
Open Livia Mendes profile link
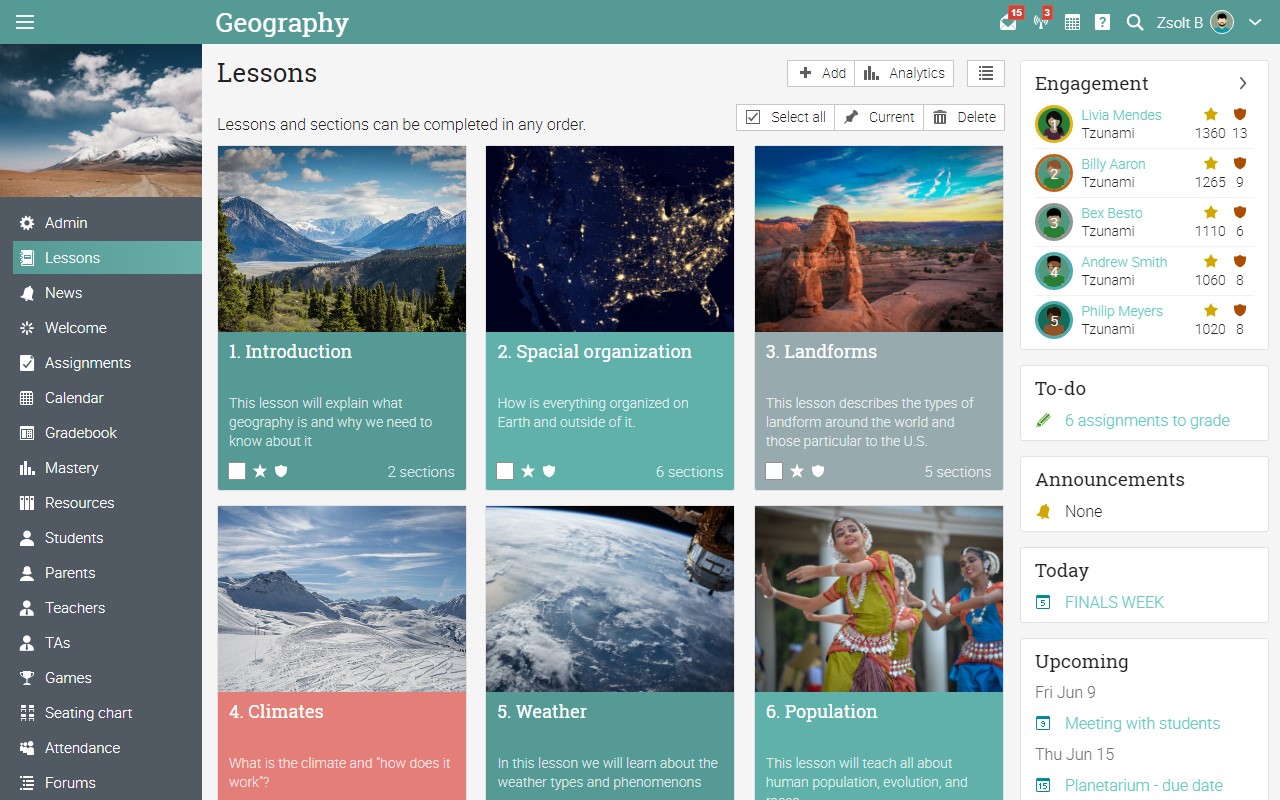click(1121, 115)
